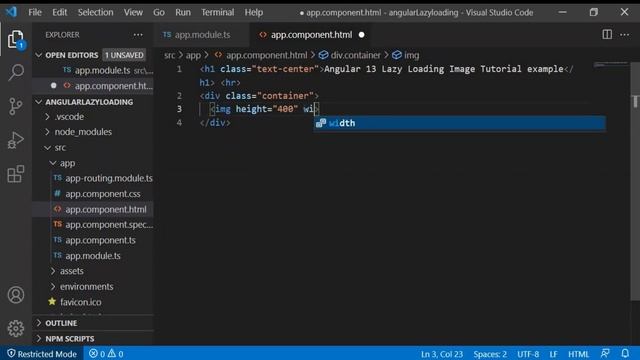The height and width of the screenshot is (360, 640).
Task: Click the src breadcrumb
Action: (x=170, y=55)
